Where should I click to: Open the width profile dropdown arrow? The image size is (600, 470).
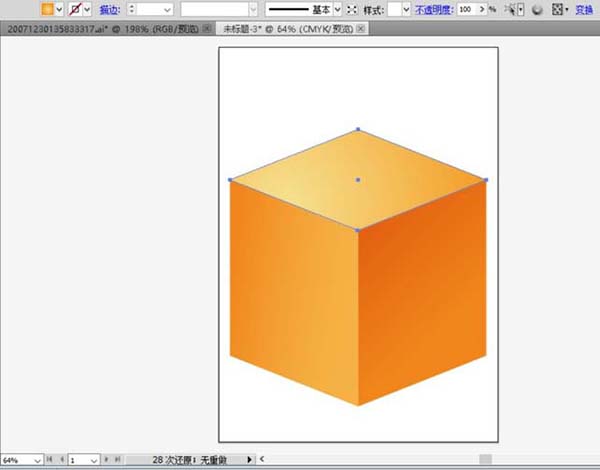tap(253, 10)
